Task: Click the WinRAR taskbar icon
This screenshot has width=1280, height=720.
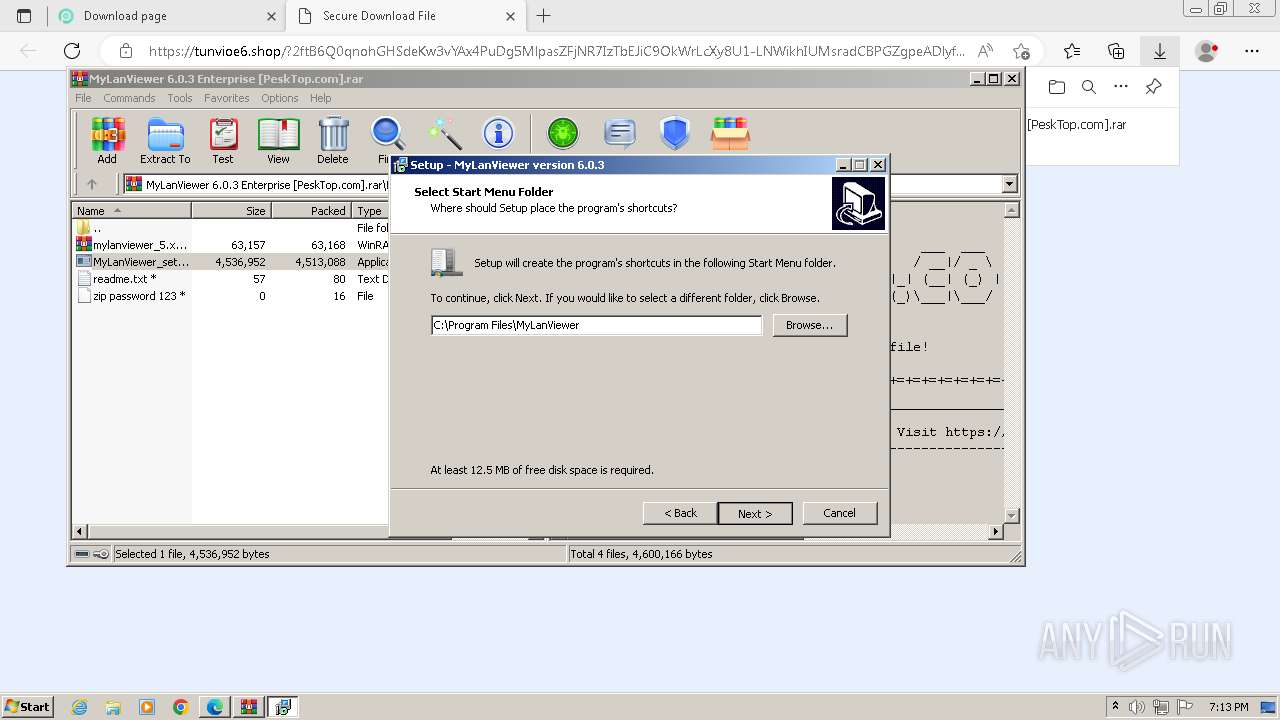Action: coord(248,707)
